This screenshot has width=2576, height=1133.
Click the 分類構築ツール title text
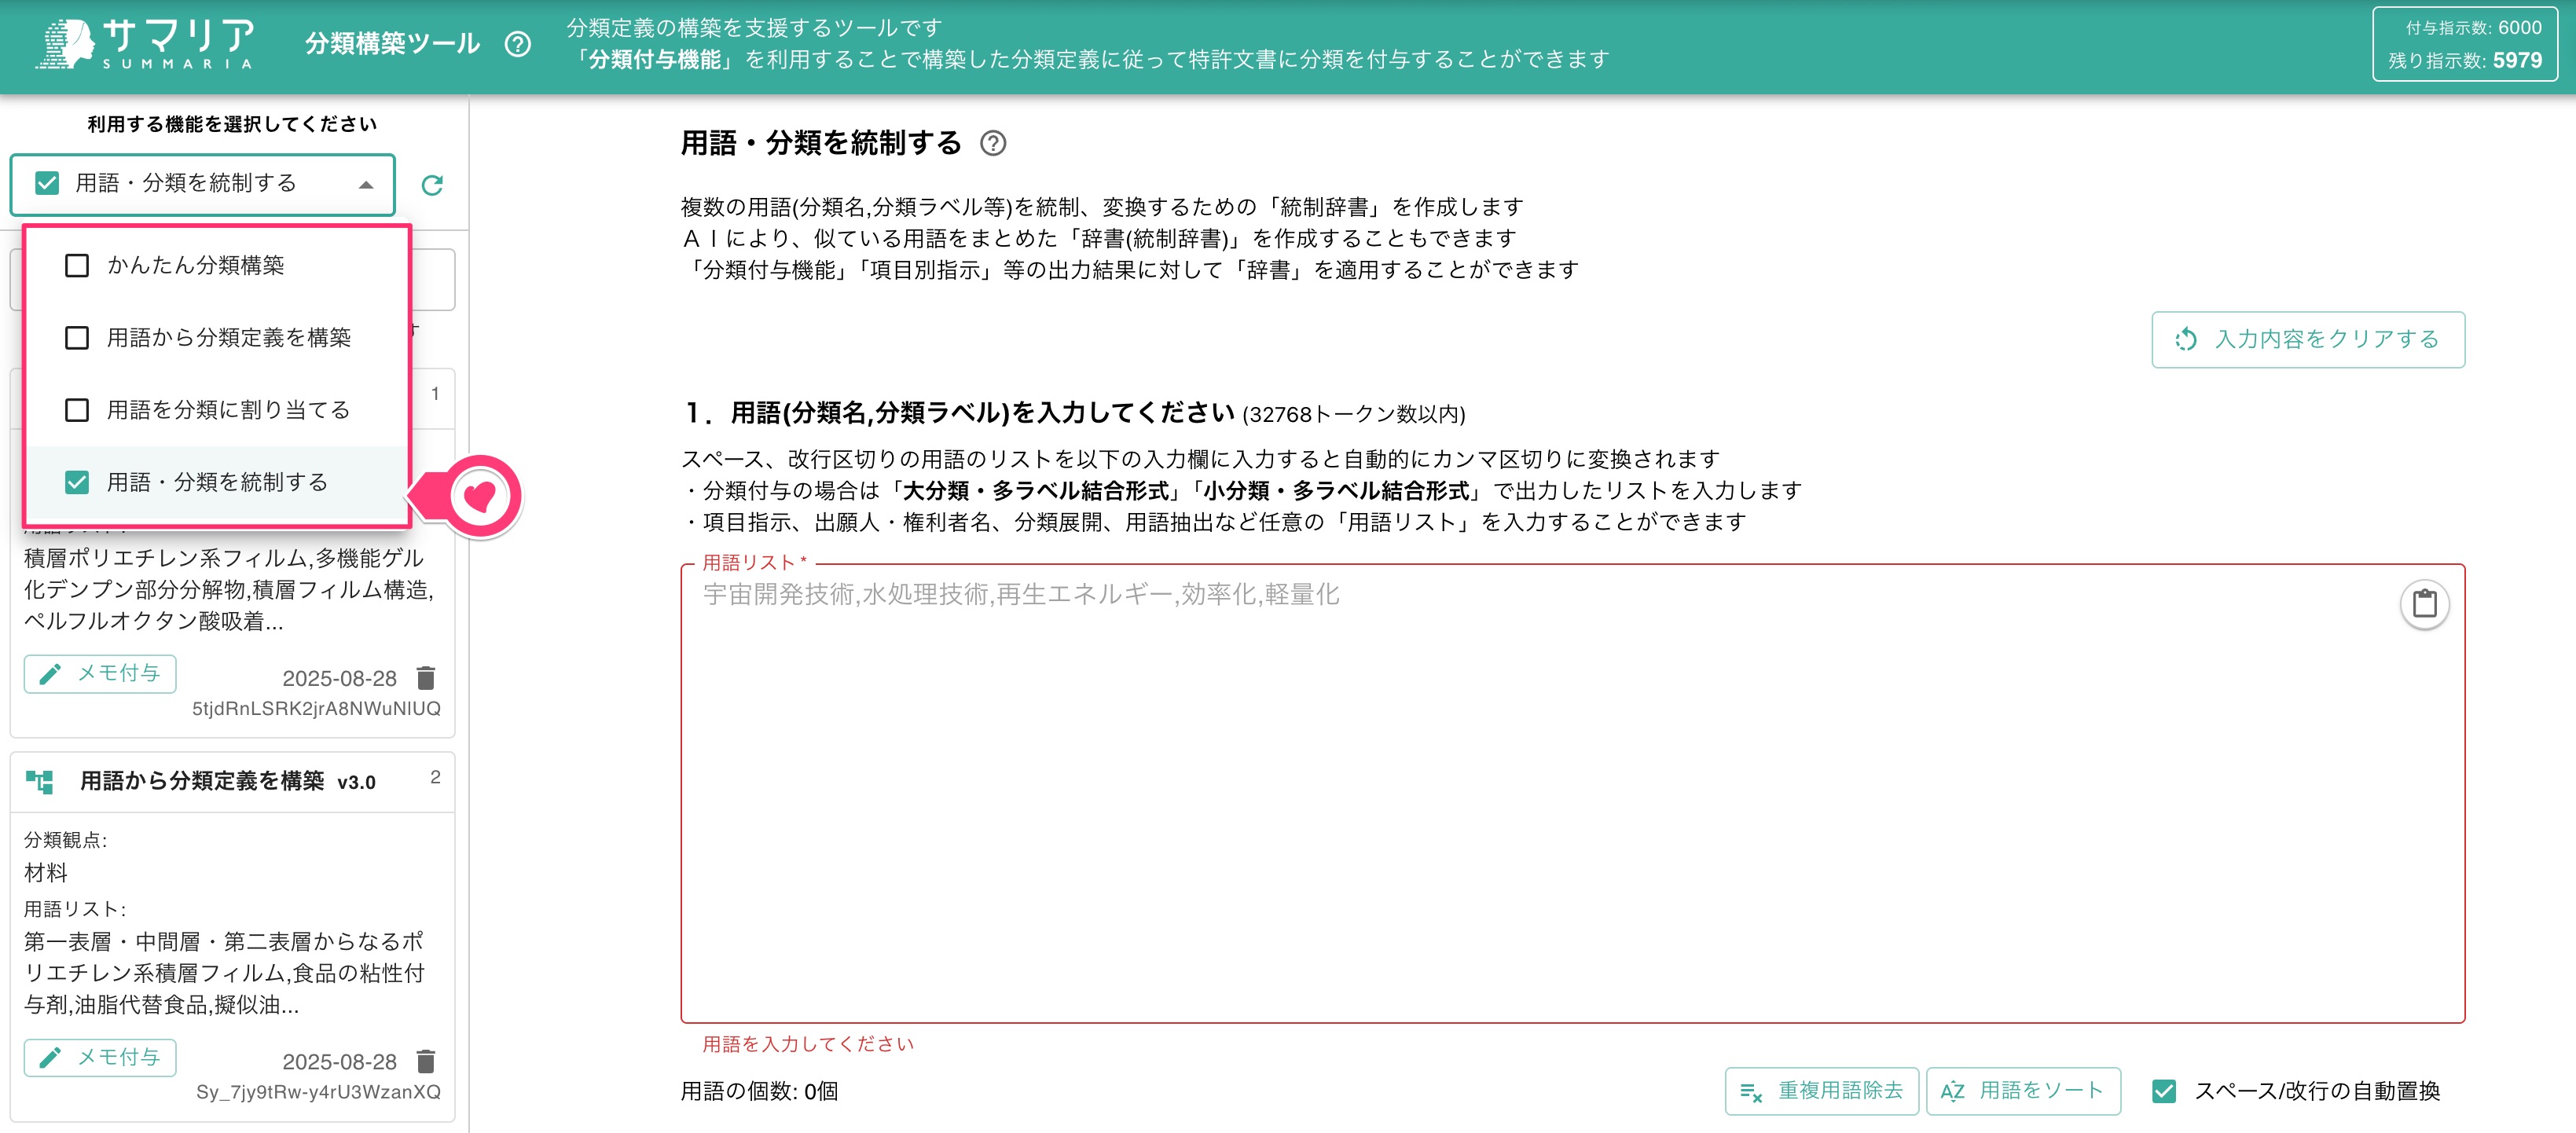(393, 44)
